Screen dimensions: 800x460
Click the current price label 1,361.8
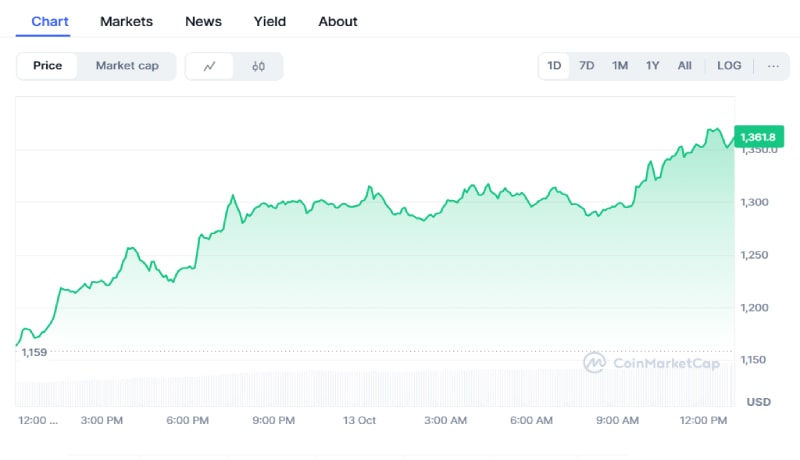pos(759,137)
